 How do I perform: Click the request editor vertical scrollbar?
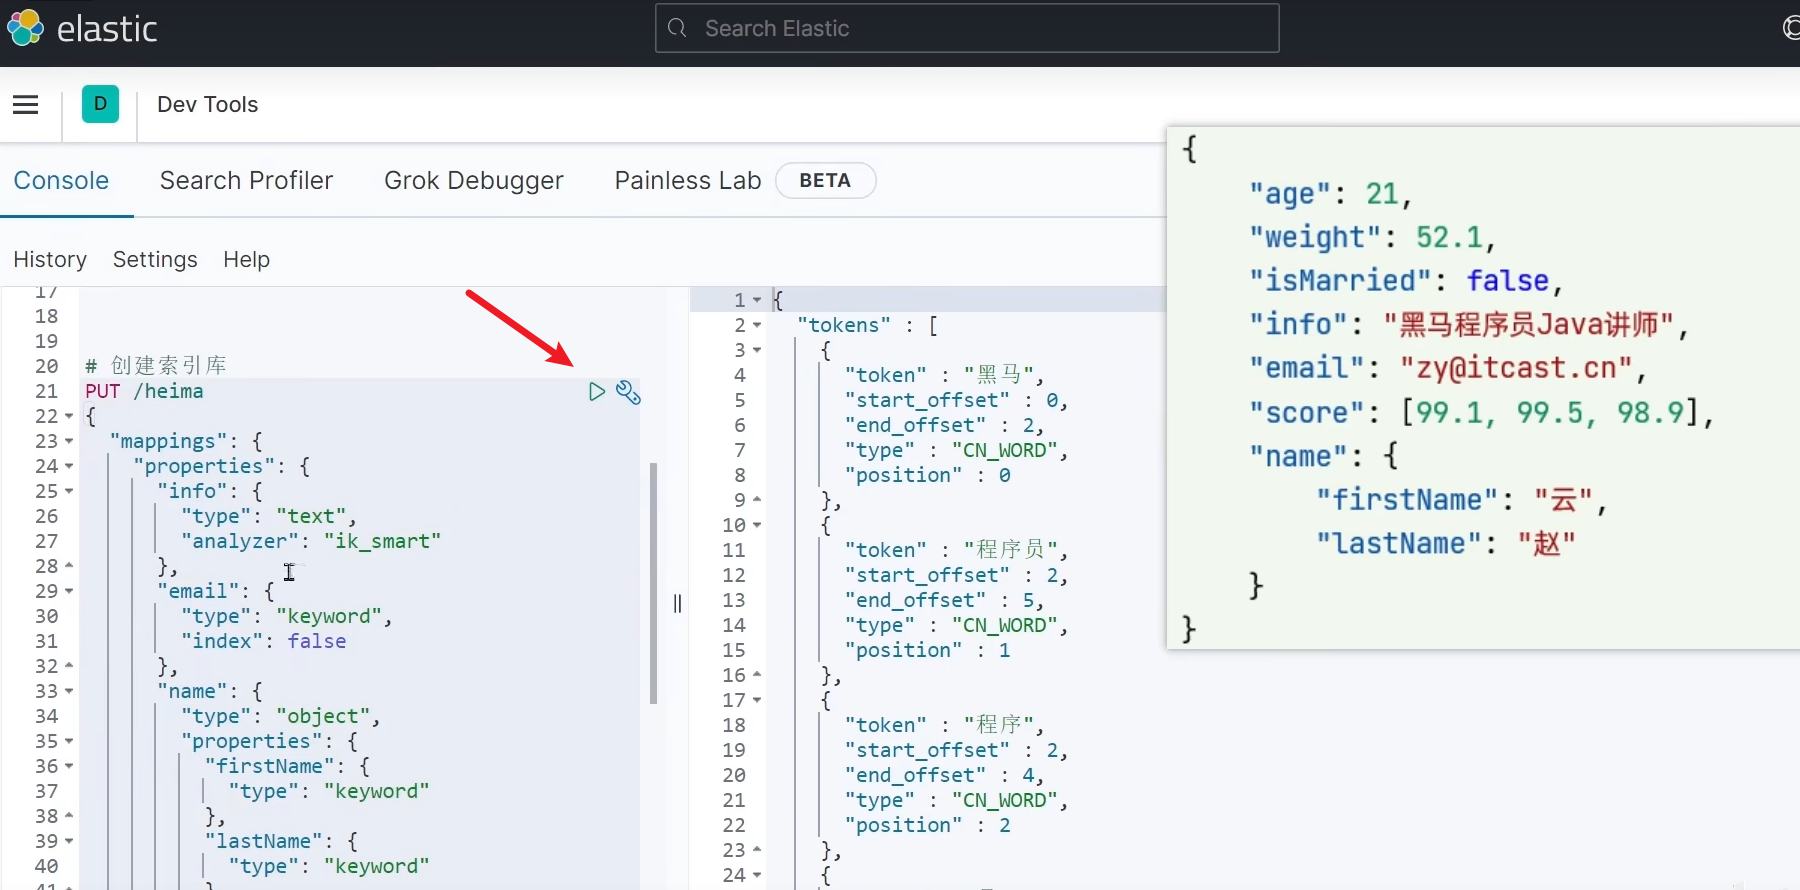[x=654, y=583]
